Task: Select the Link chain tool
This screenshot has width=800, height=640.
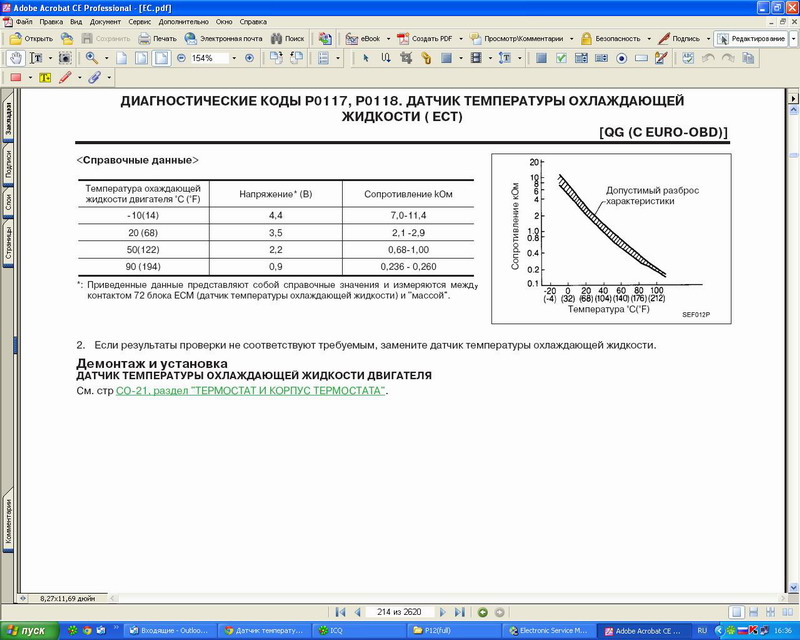Action: (426, 58)
